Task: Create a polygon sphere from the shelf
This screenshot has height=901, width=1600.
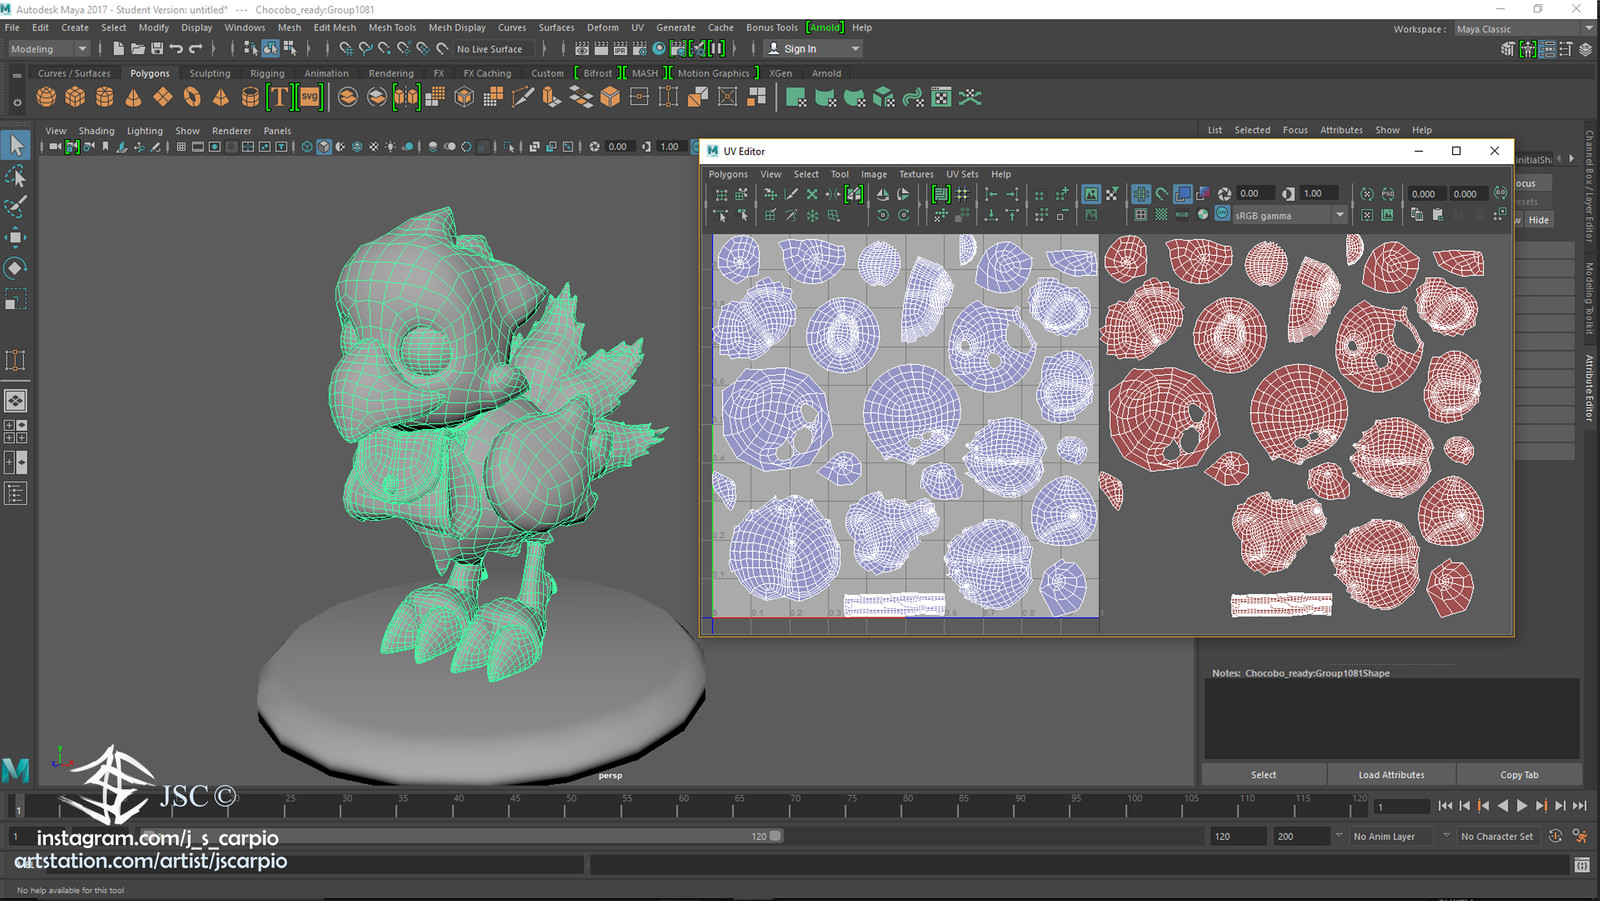Action: click(x=46, y=97)
